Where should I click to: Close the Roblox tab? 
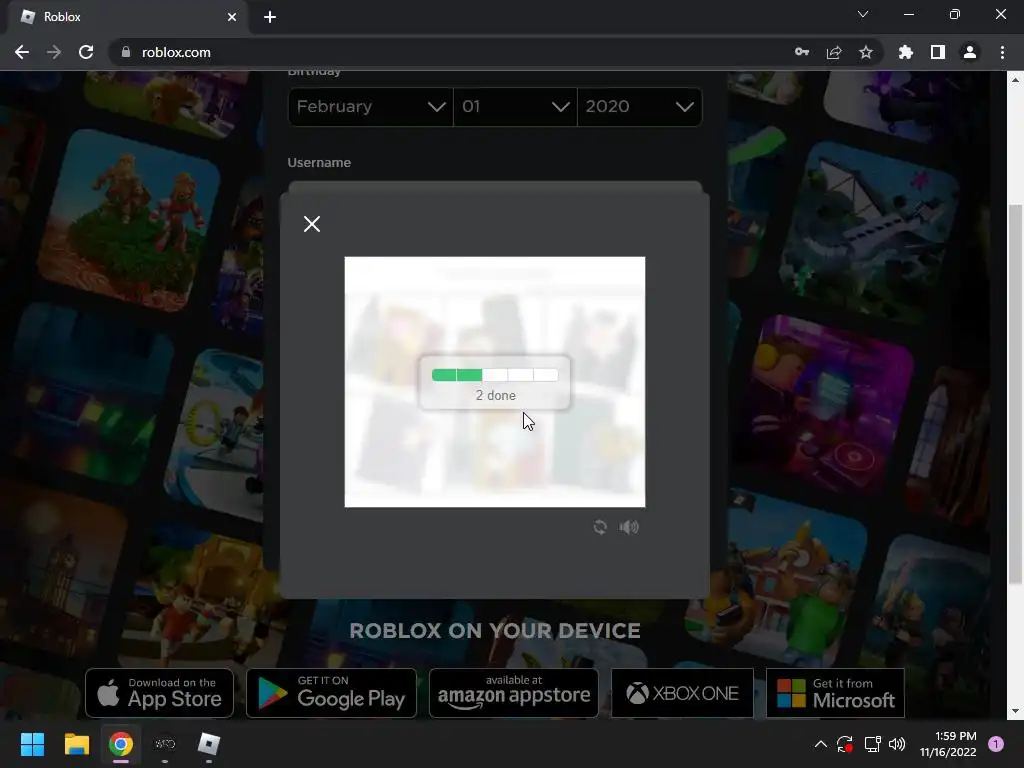pyautogui.click(x=232, y=17)
